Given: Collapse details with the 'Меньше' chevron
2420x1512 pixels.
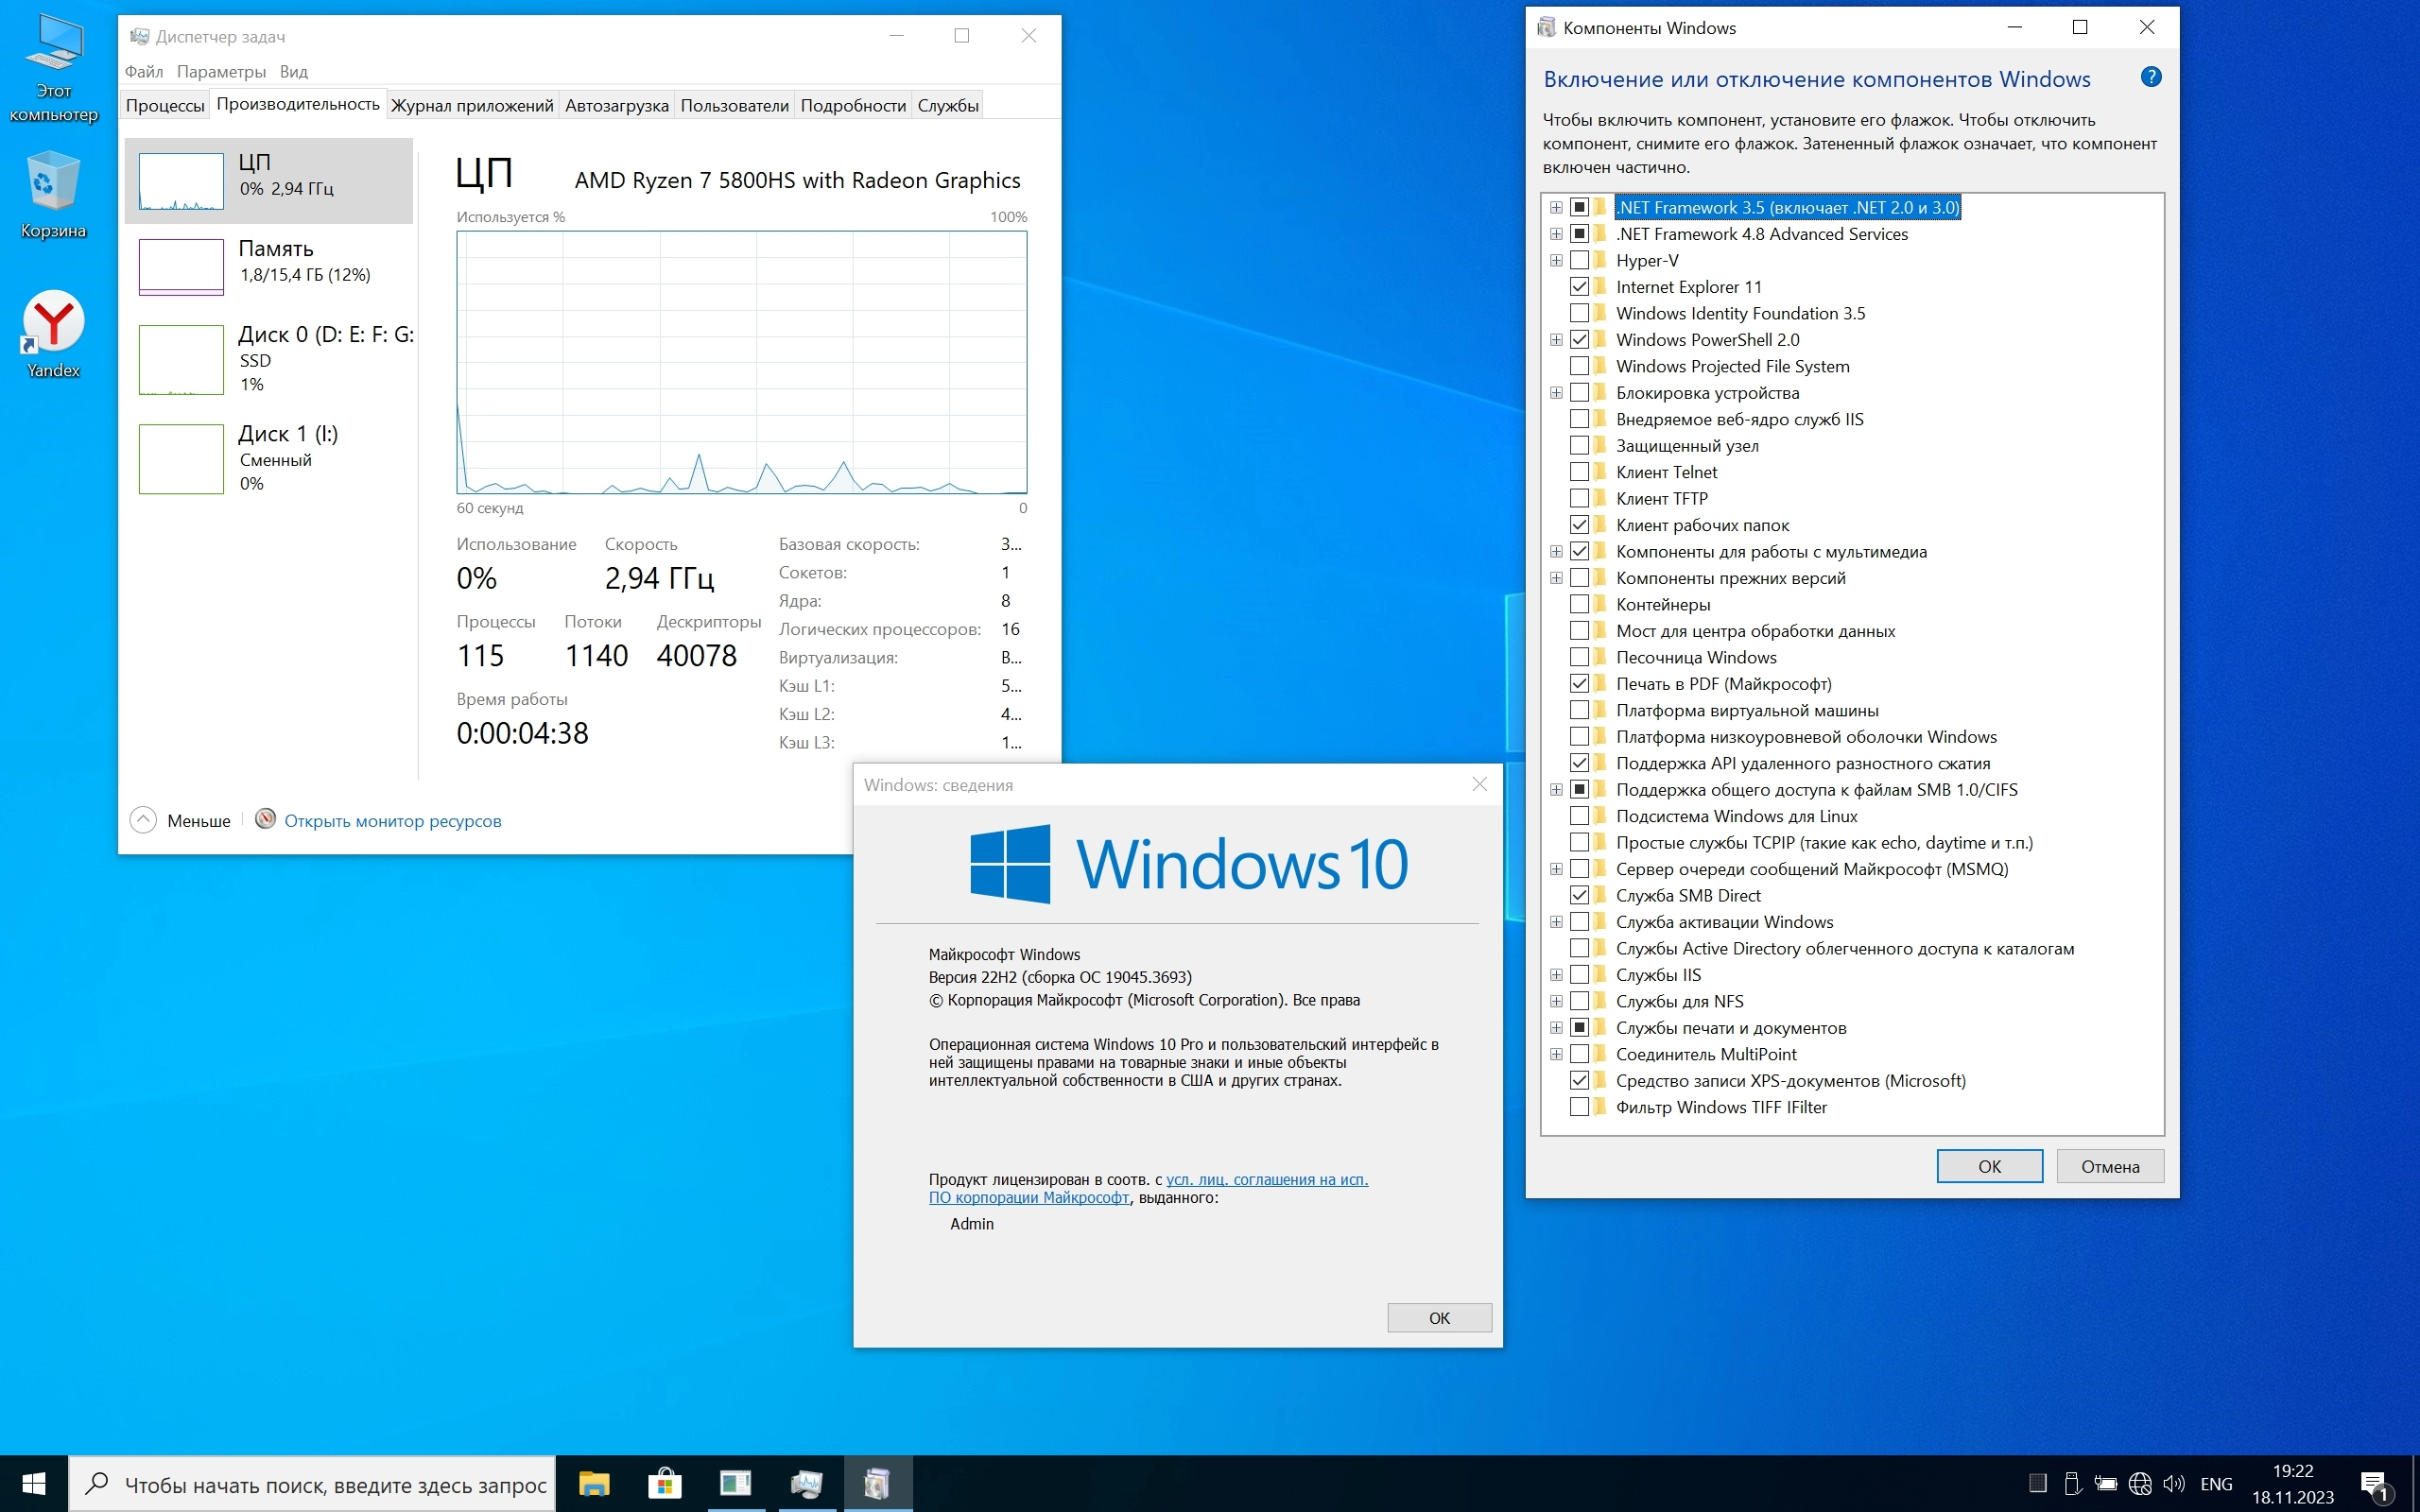Looking at the screenshot, I should point(143,820).
